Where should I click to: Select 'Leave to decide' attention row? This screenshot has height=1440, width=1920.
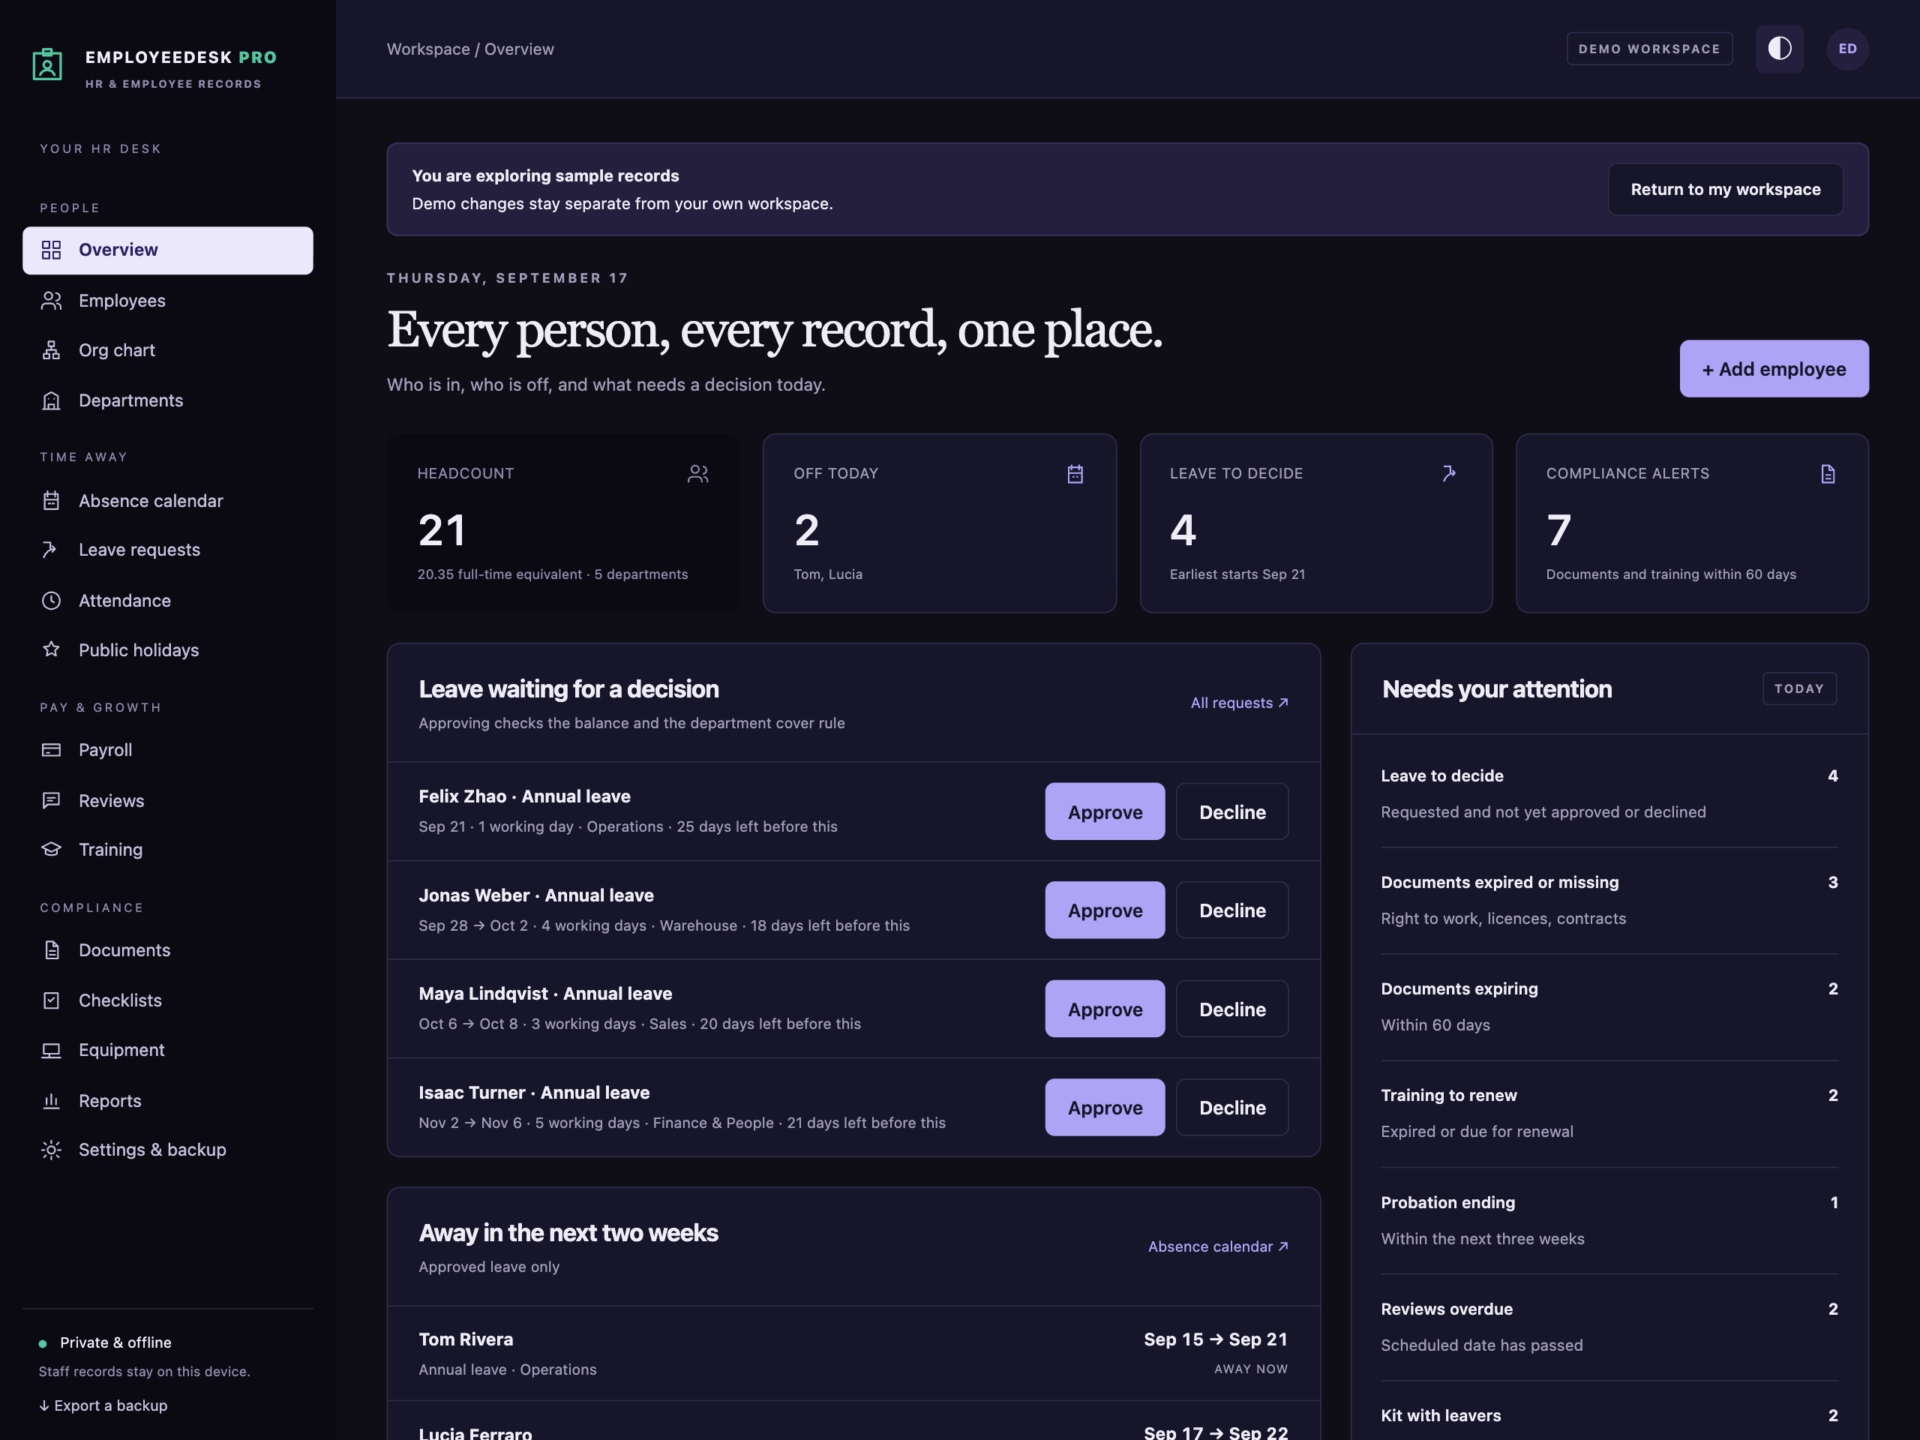tap(1609, 793)
